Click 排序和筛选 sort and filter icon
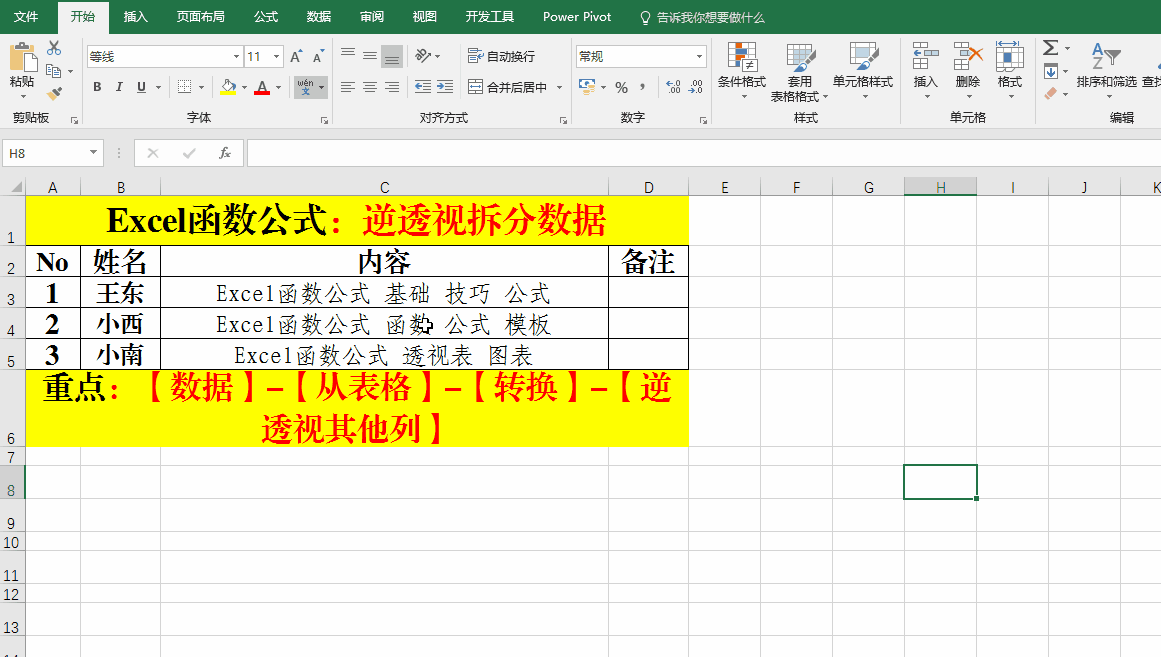1161x657 pixels. [1106, 68]
